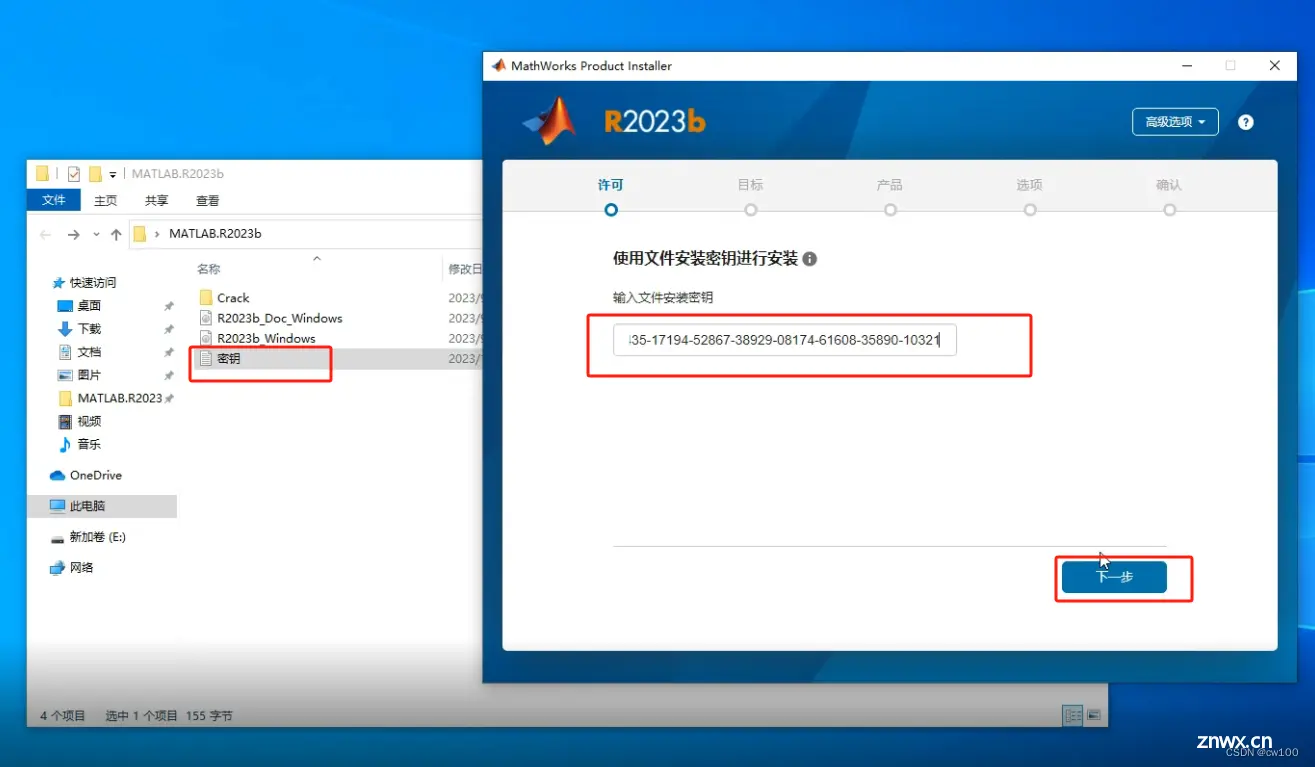Click the download arrow icon next to 下载
The width and height of the screenshot is (1315, 767).
[65, 329]
